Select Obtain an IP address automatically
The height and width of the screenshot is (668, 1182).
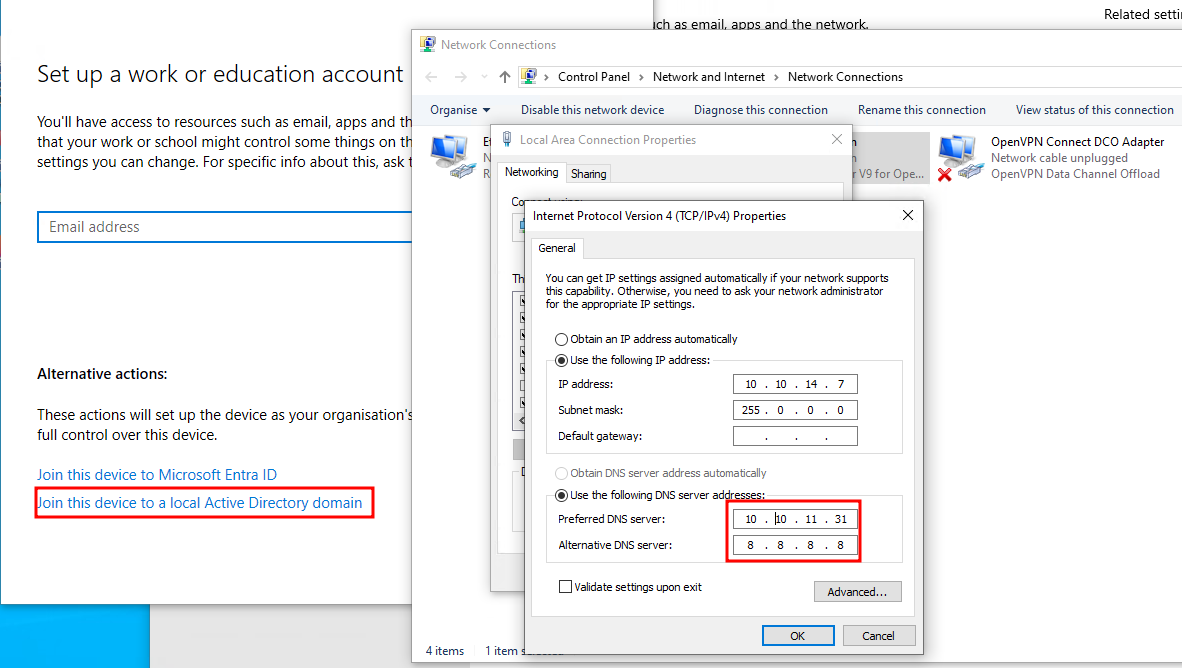pyautogui.click(x=561, y=339)
